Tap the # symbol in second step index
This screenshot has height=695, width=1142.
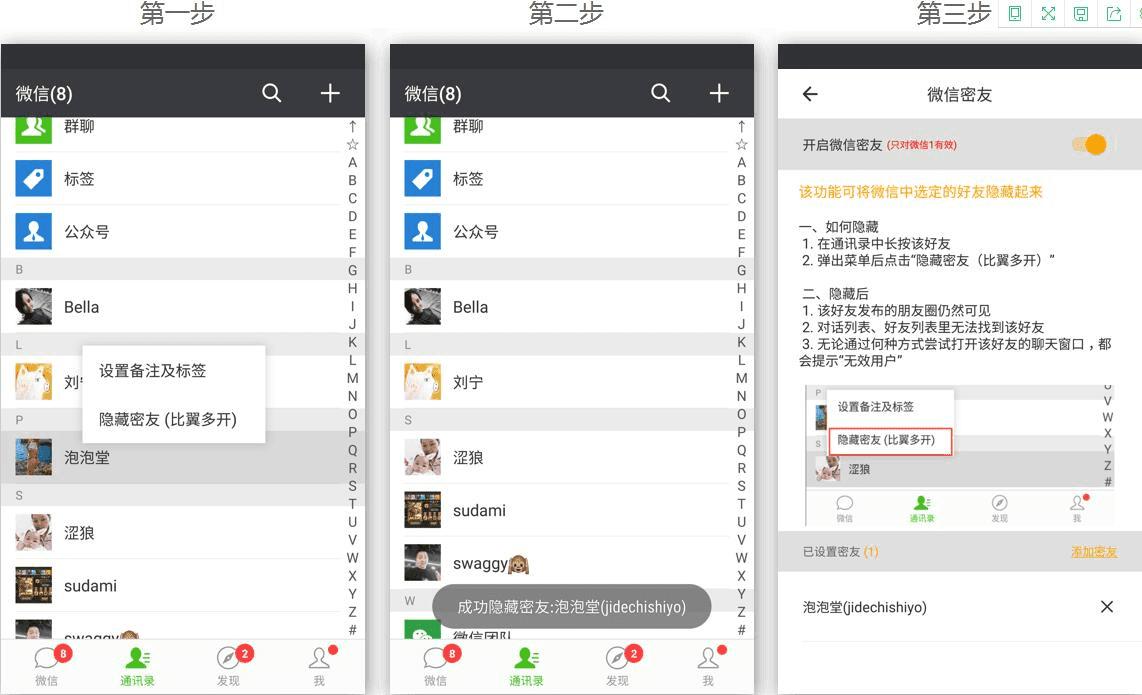pos(741,629)
